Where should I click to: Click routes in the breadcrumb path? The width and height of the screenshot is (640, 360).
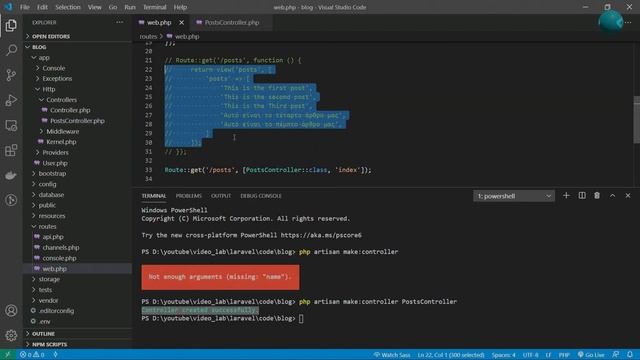point(148,36)
